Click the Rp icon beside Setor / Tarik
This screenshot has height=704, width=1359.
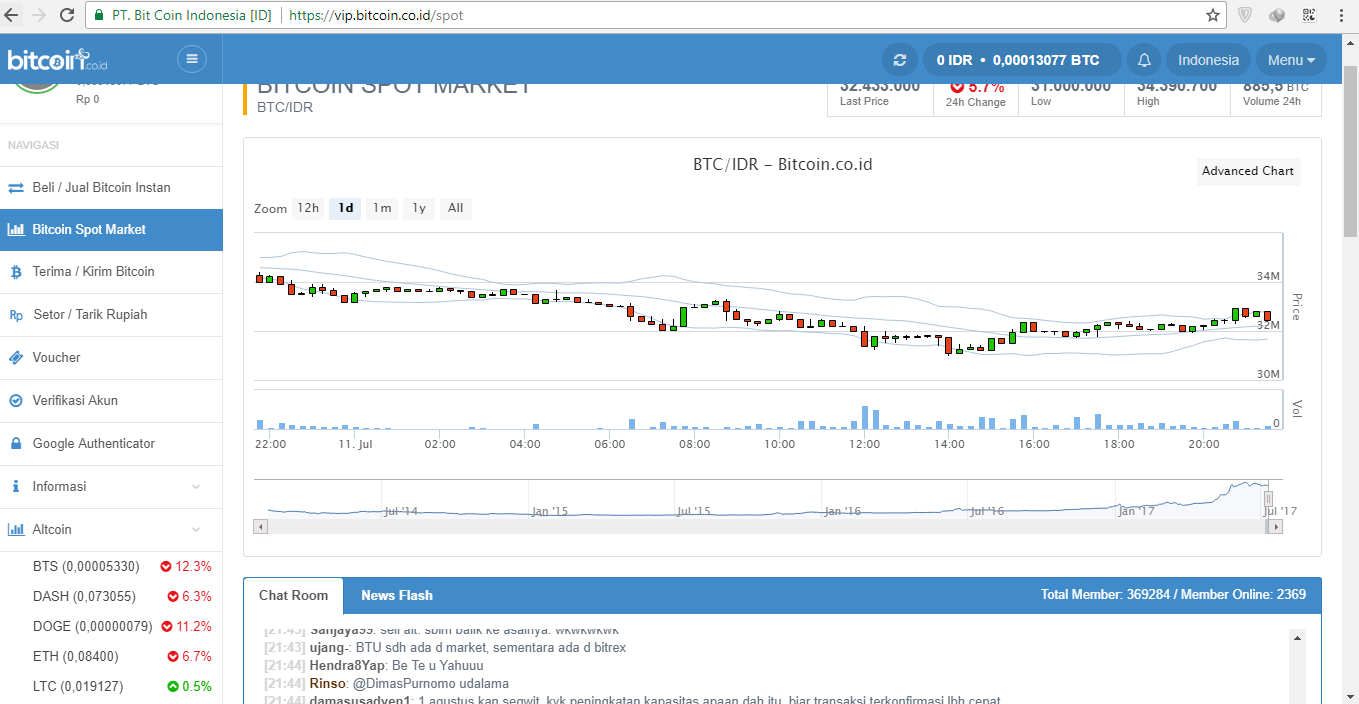click(x=16, y=315)
